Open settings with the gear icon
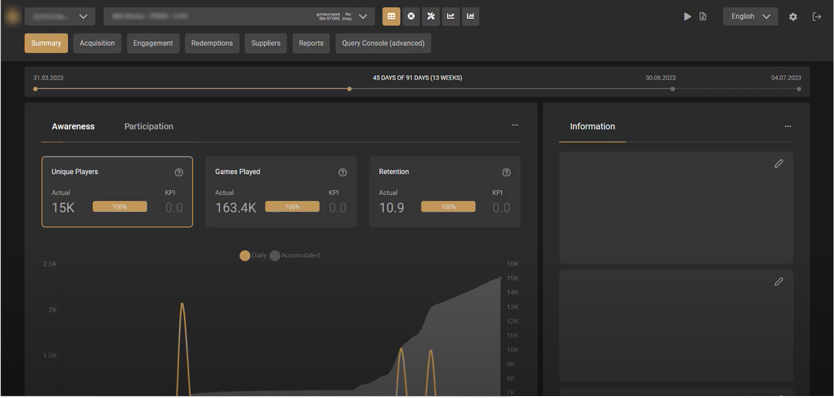834x398 pixels. point(793,16)
